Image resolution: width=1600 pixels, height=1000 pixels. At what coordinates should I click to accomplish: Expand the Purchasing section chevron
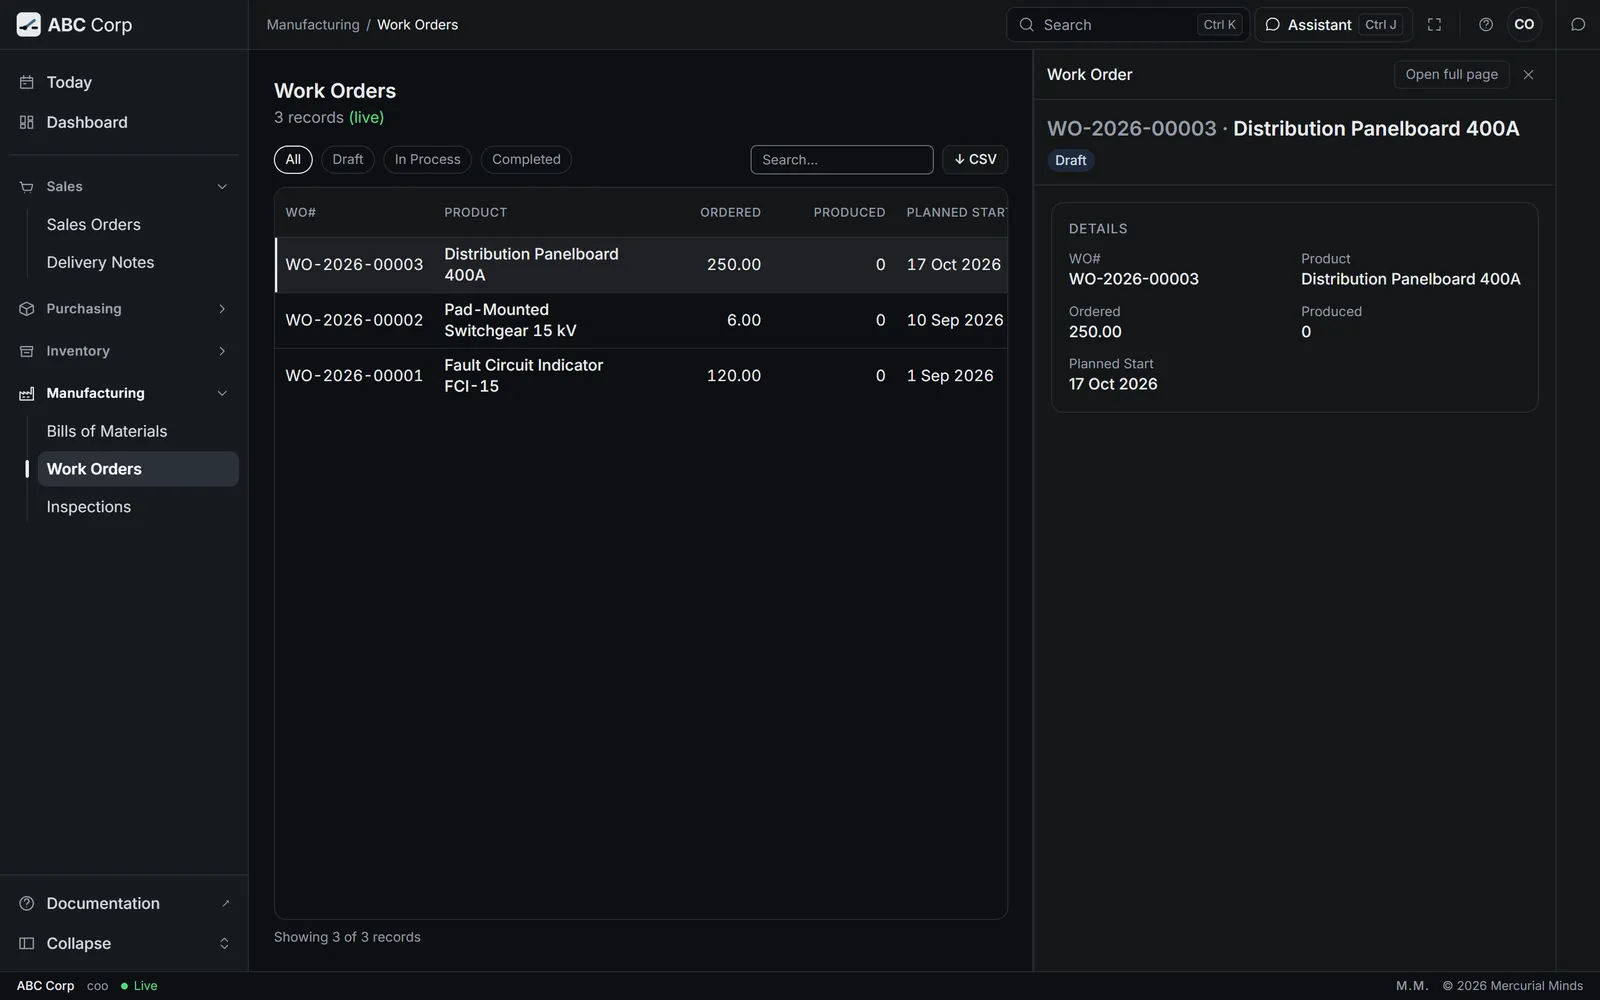222,309
